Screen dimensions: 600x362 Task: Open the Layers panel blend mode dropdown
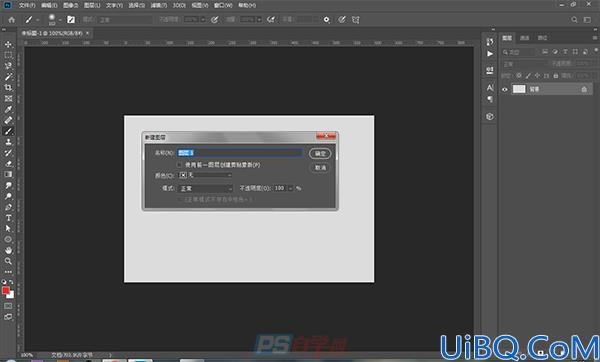[x=525, y=64]
